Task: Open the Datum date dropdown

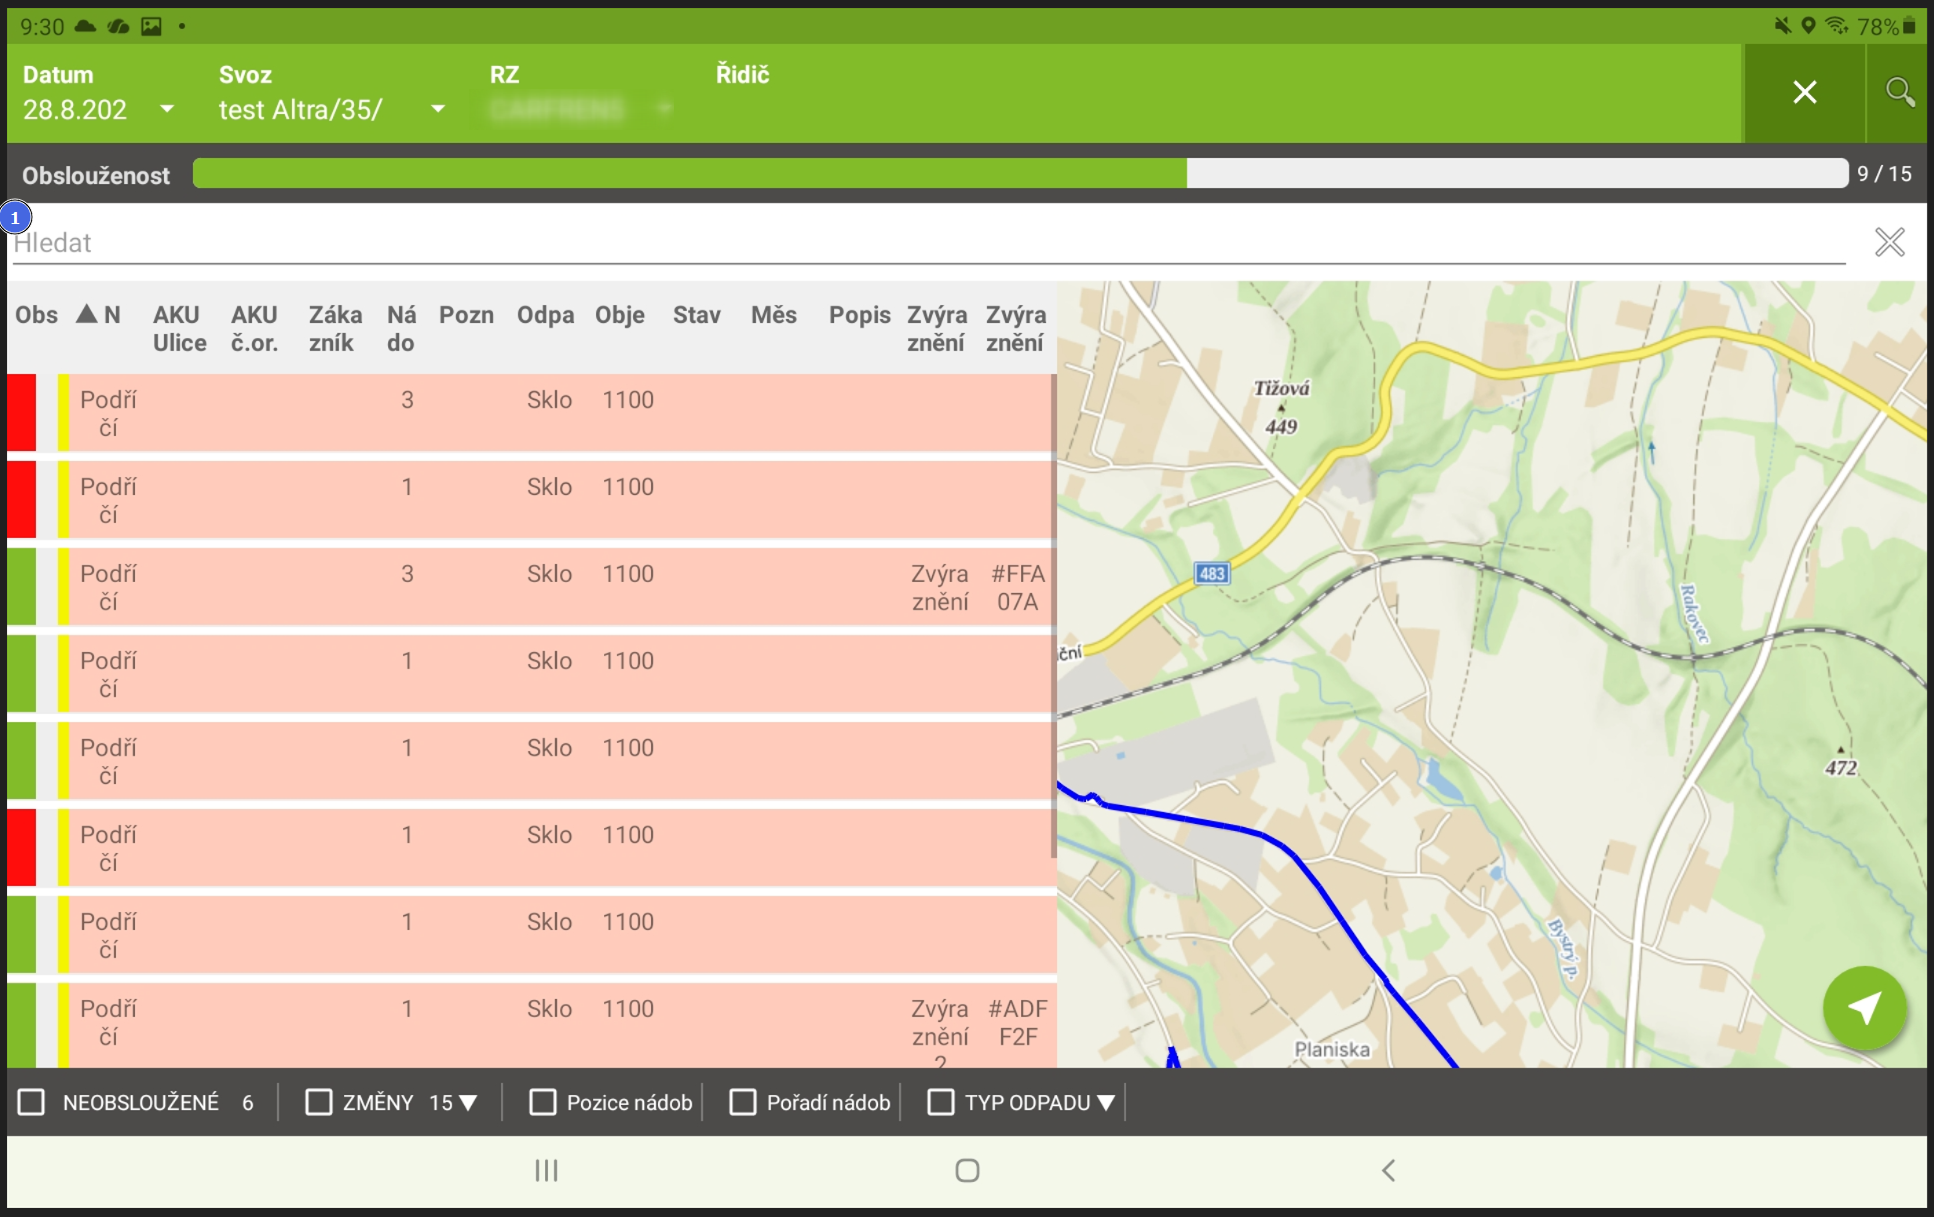Action: (x=167, y=108)
